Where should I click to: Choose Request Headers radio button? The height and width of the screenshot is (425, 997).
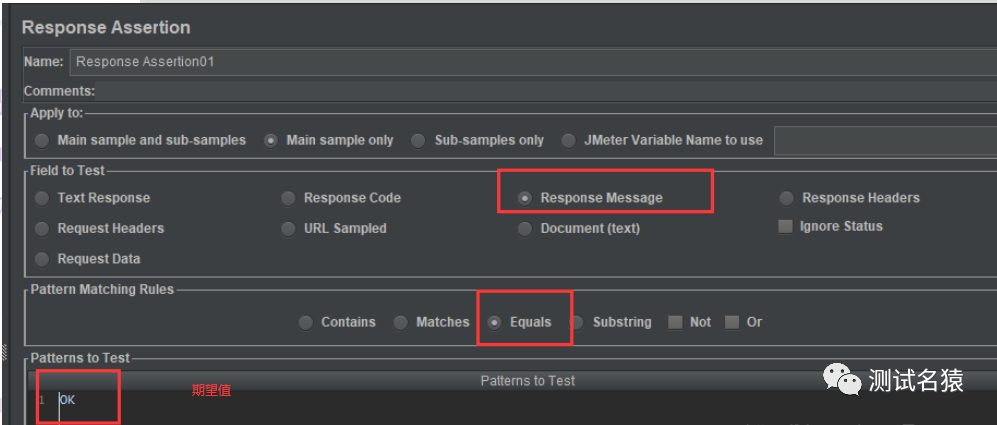pyautogui.click(x=42, y=229)
